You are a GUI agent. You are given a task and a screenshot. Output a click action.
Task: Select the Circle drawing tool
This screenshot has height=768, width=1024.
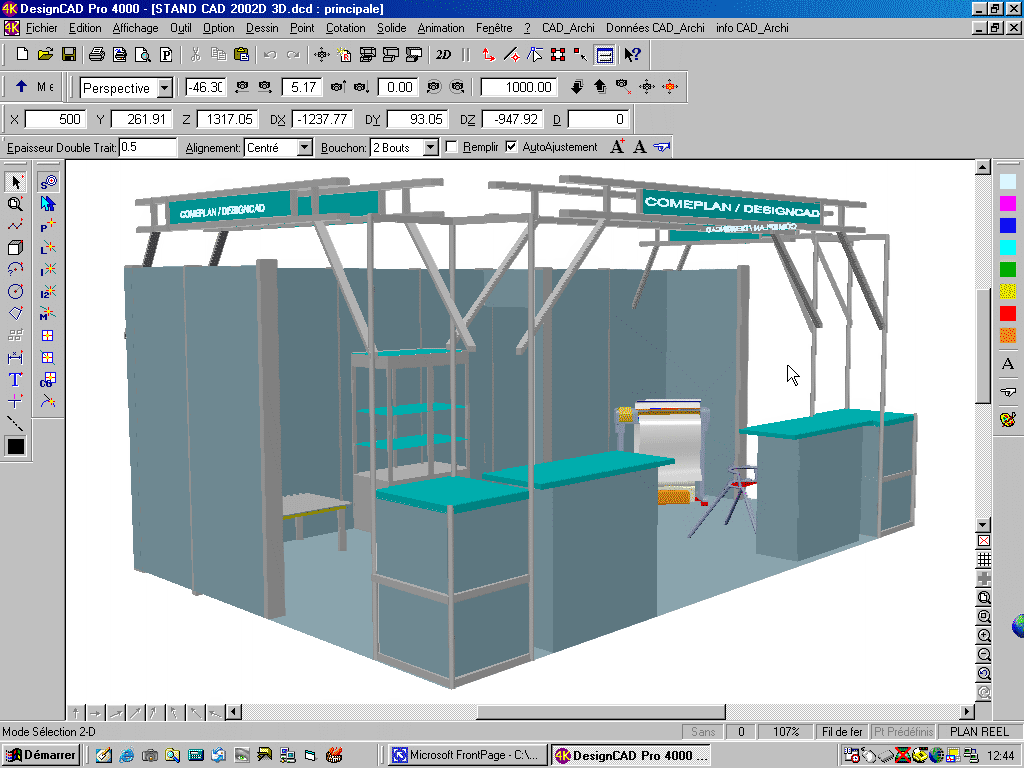(16, 291)
